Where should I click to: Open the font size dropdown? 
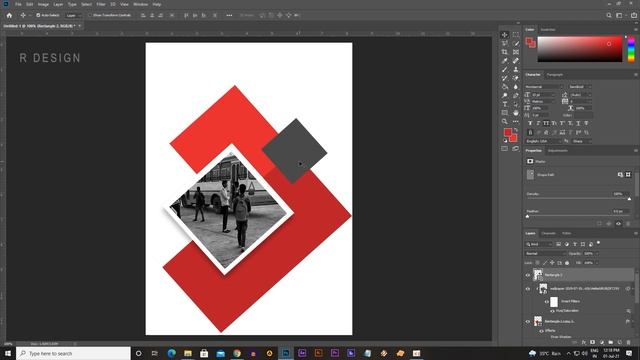click(x=543, y=95)
